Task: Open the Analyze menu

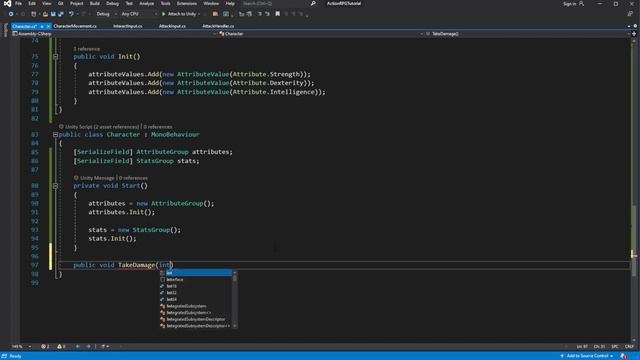Action: (x=147, y=4)
